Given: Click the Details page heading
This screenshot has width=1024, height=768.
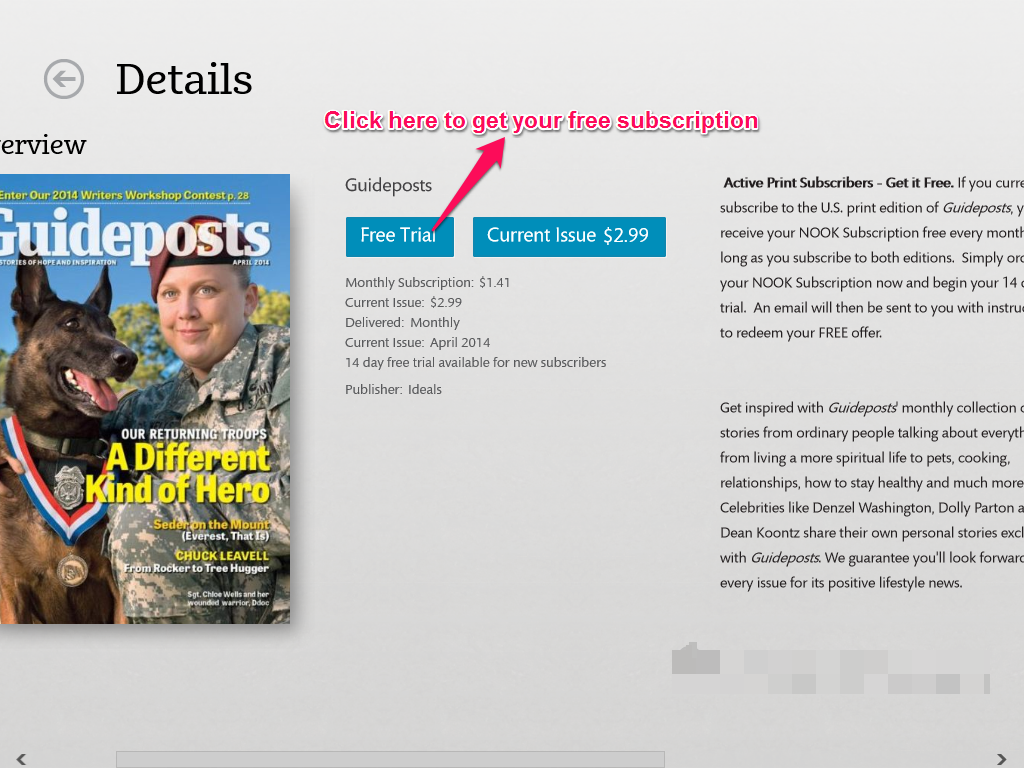Looking at the screenshot, I should 184,80.
